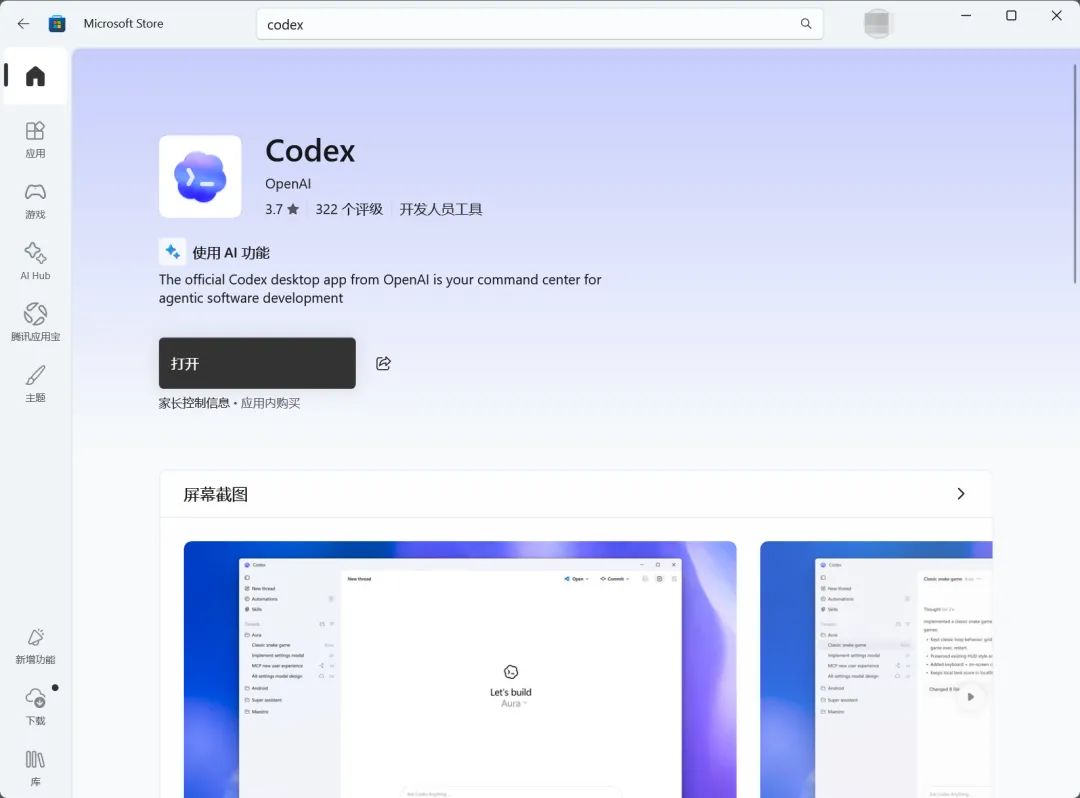This screenshot has width=1080, height=798.
Task: Click the Codex title heading
Action: click(310, 151)
